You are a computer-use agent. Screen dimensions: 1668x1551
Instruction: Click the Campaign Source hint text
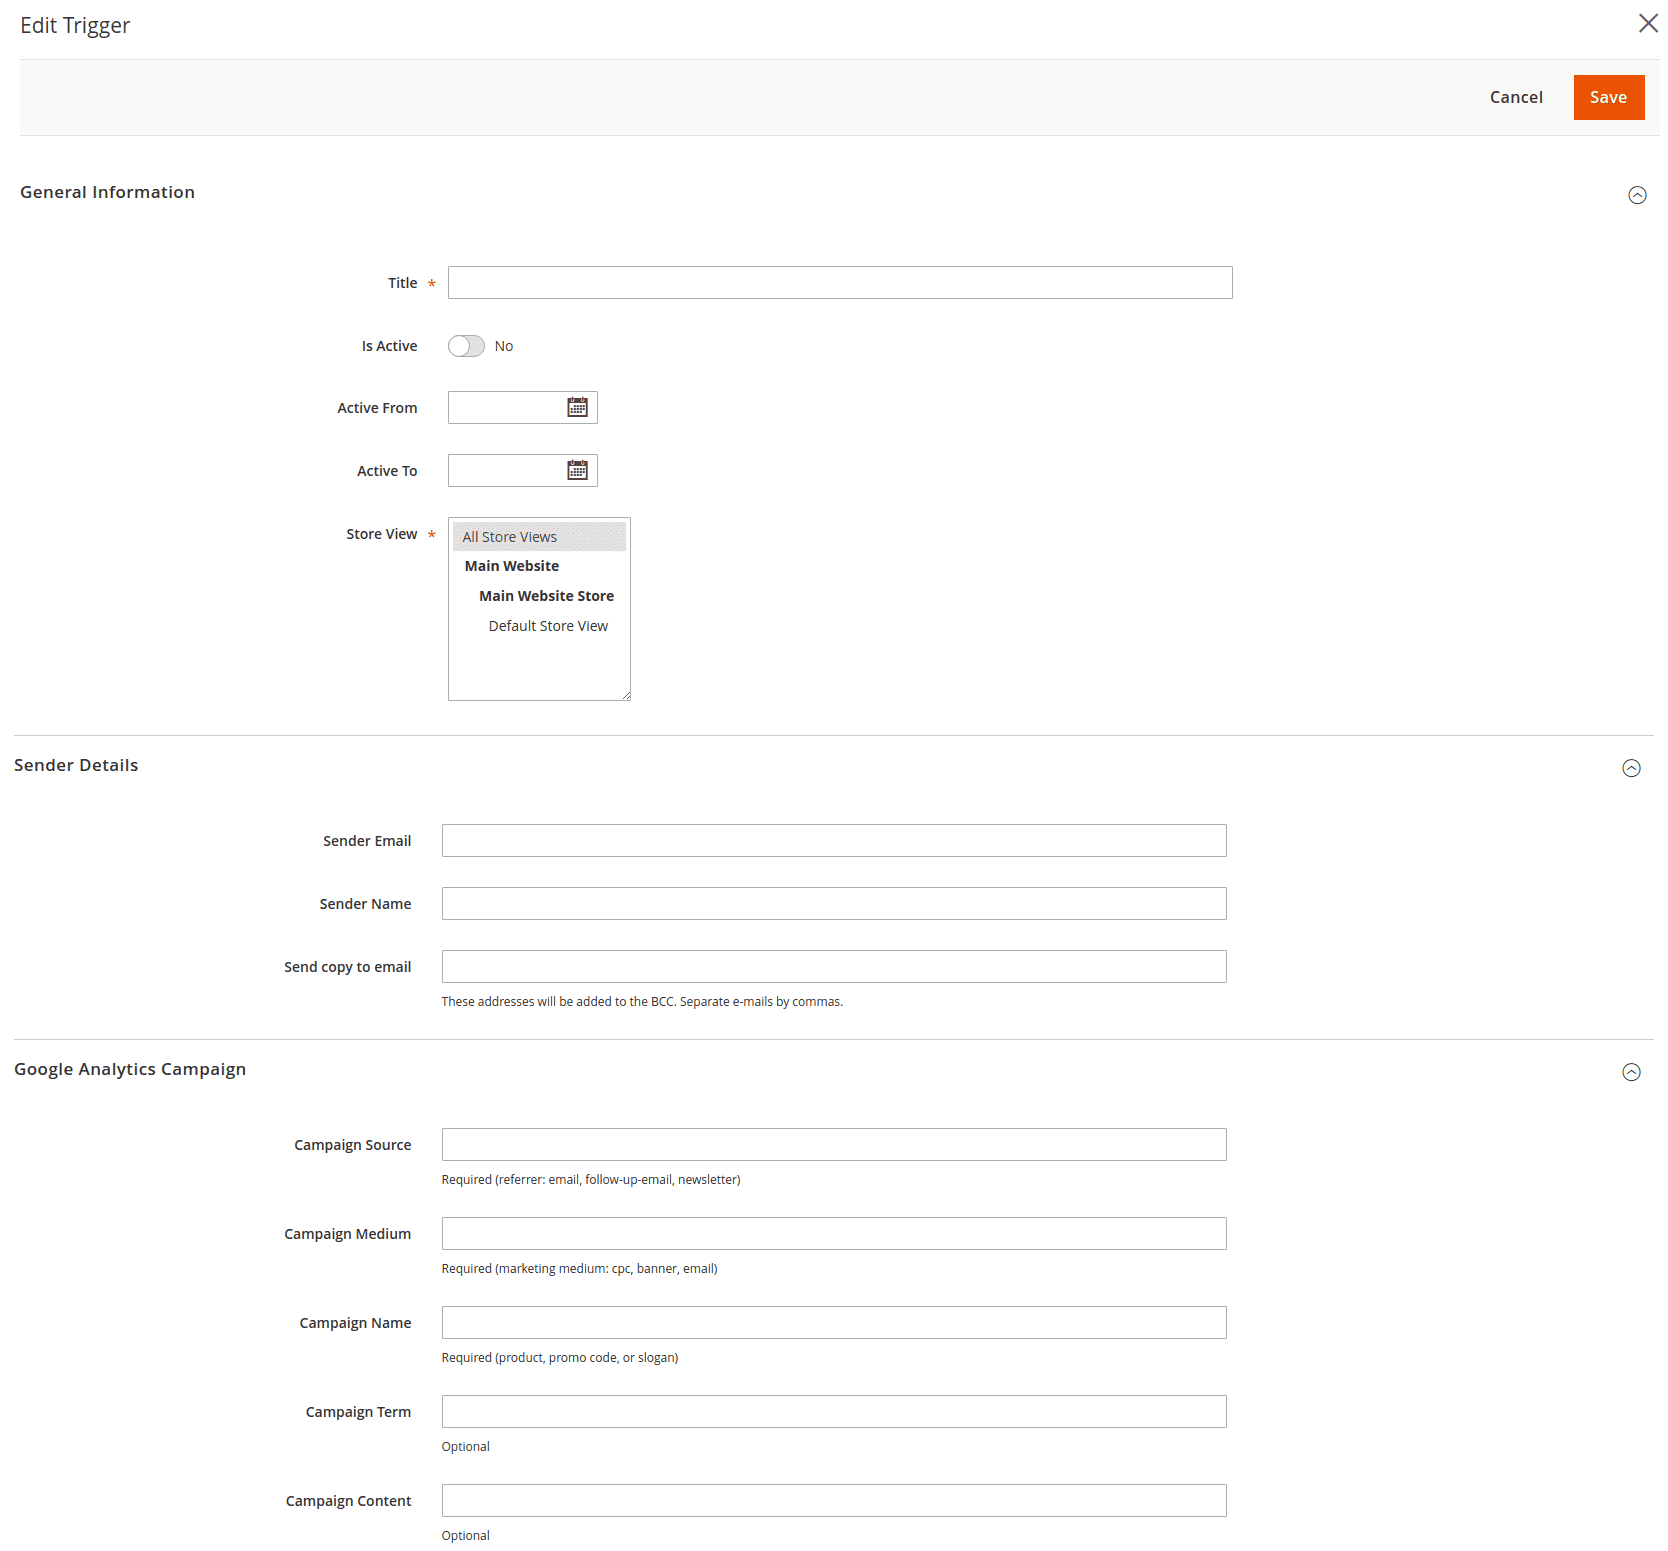click(591, 1179)
